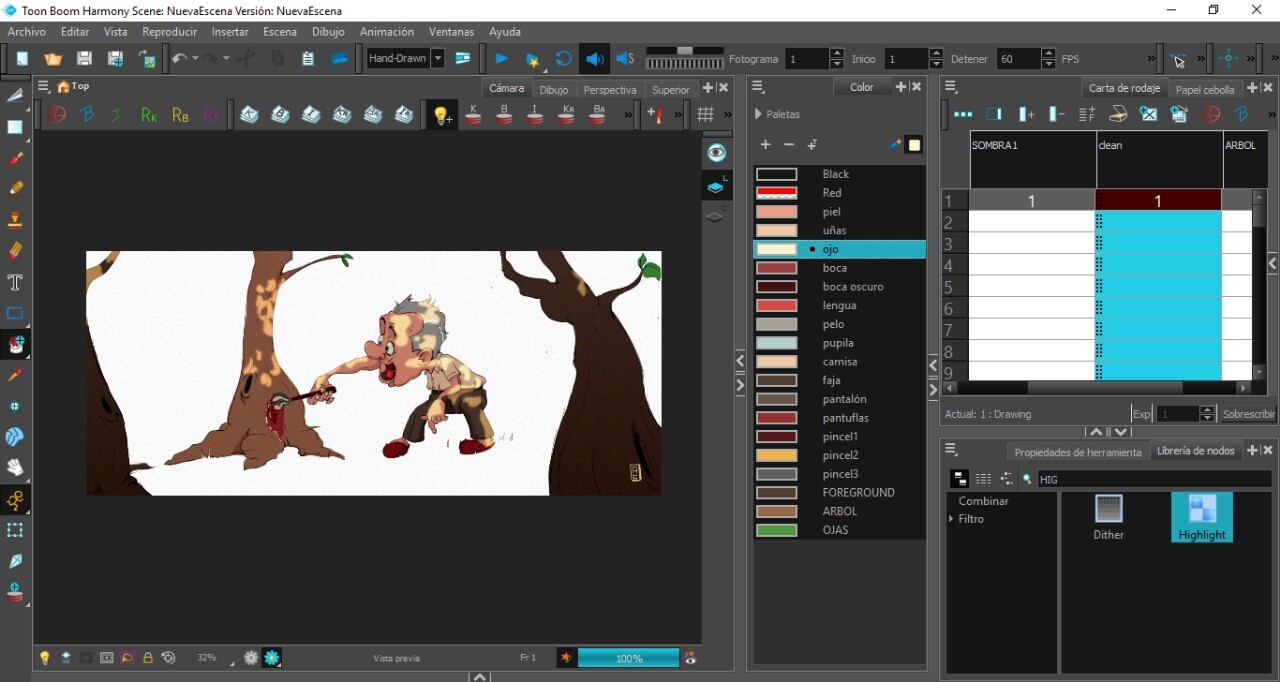Open the Node Library panel menu
1280x682 pixels.
[x=952, y=450]
